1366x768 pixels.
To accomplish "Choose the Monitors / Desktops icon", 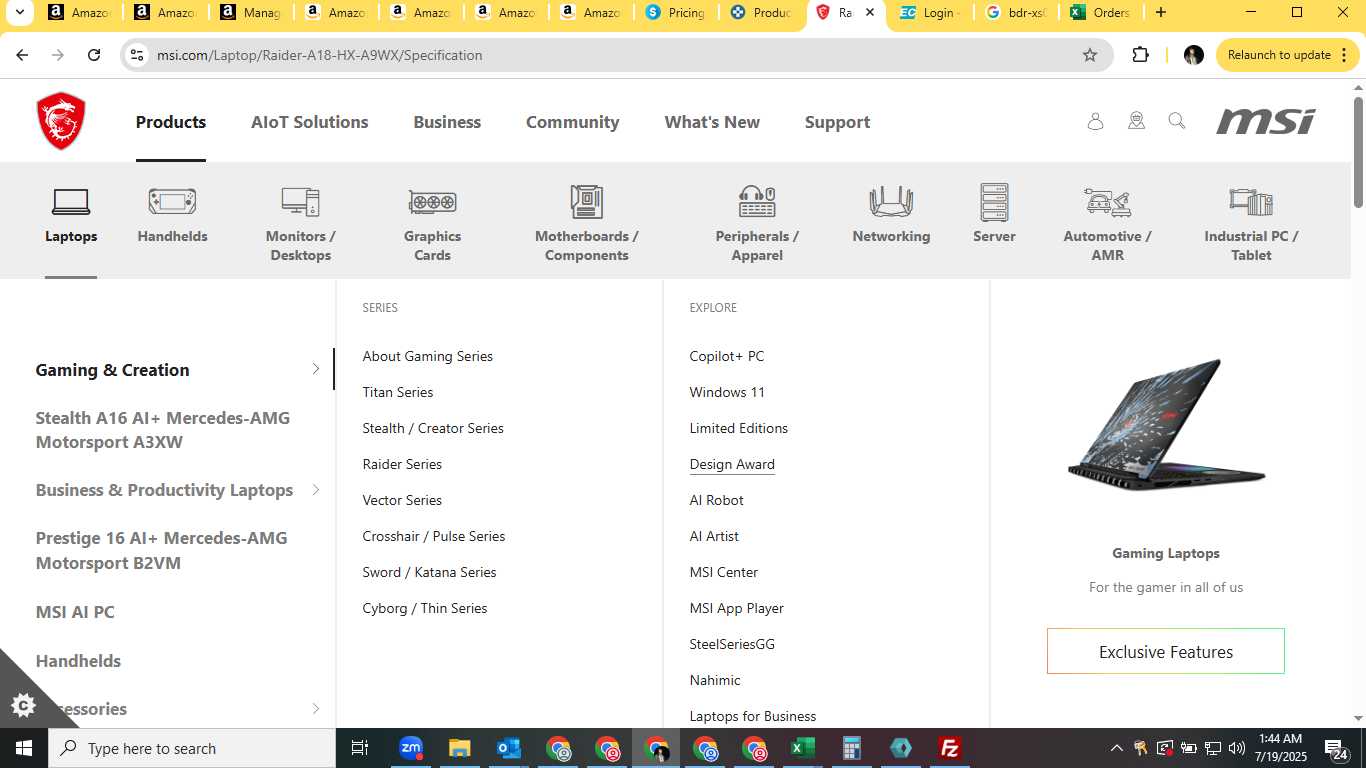I will coord(300,202).
